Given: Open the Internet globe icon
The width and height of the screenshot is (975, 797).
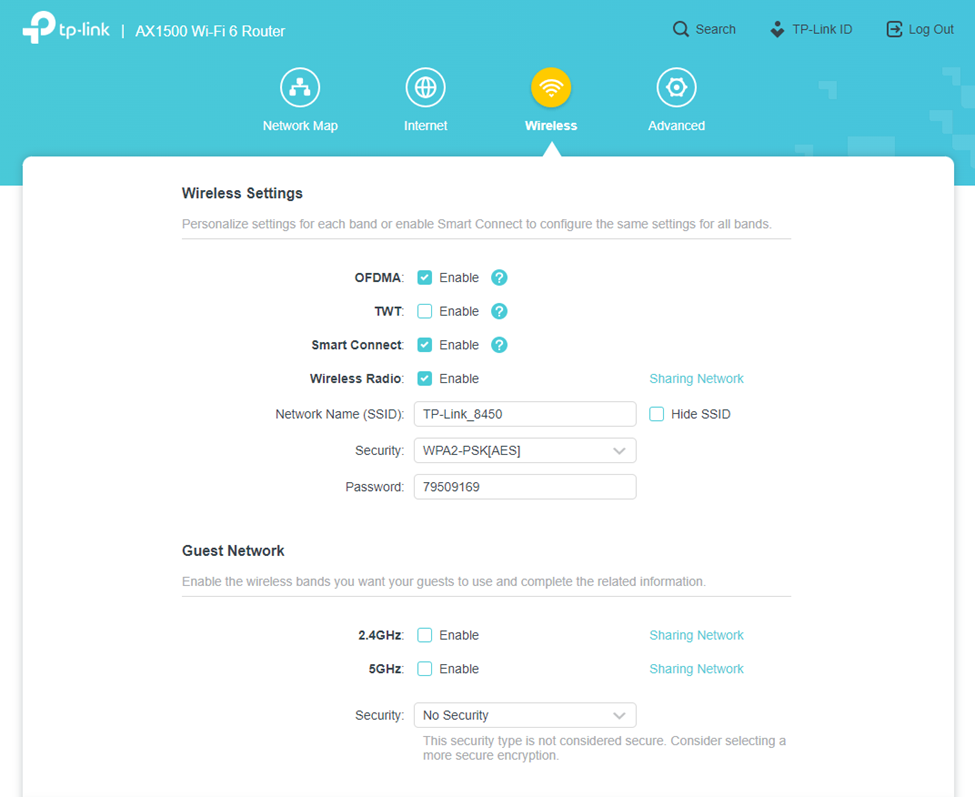Looking at the screenshot, I should point(425,88).
